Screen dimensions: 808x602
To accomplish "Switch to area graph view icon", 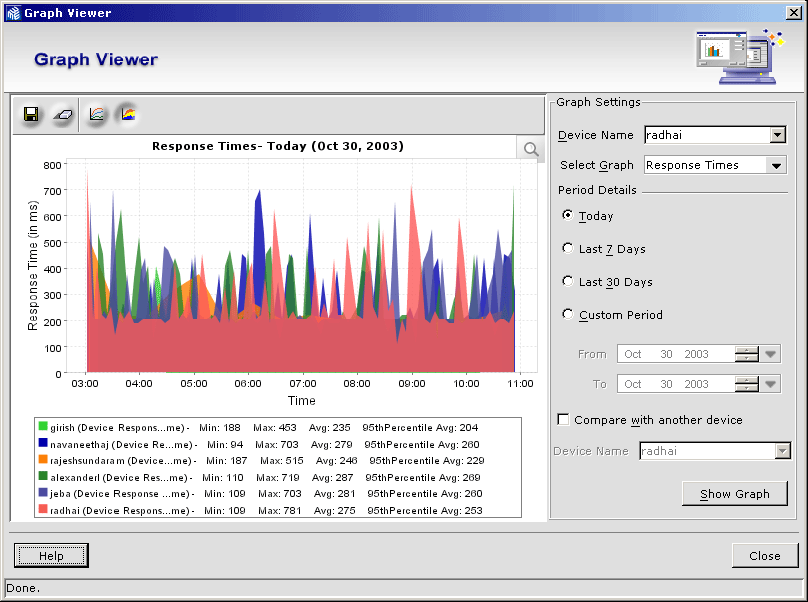I will coord(128,115).
